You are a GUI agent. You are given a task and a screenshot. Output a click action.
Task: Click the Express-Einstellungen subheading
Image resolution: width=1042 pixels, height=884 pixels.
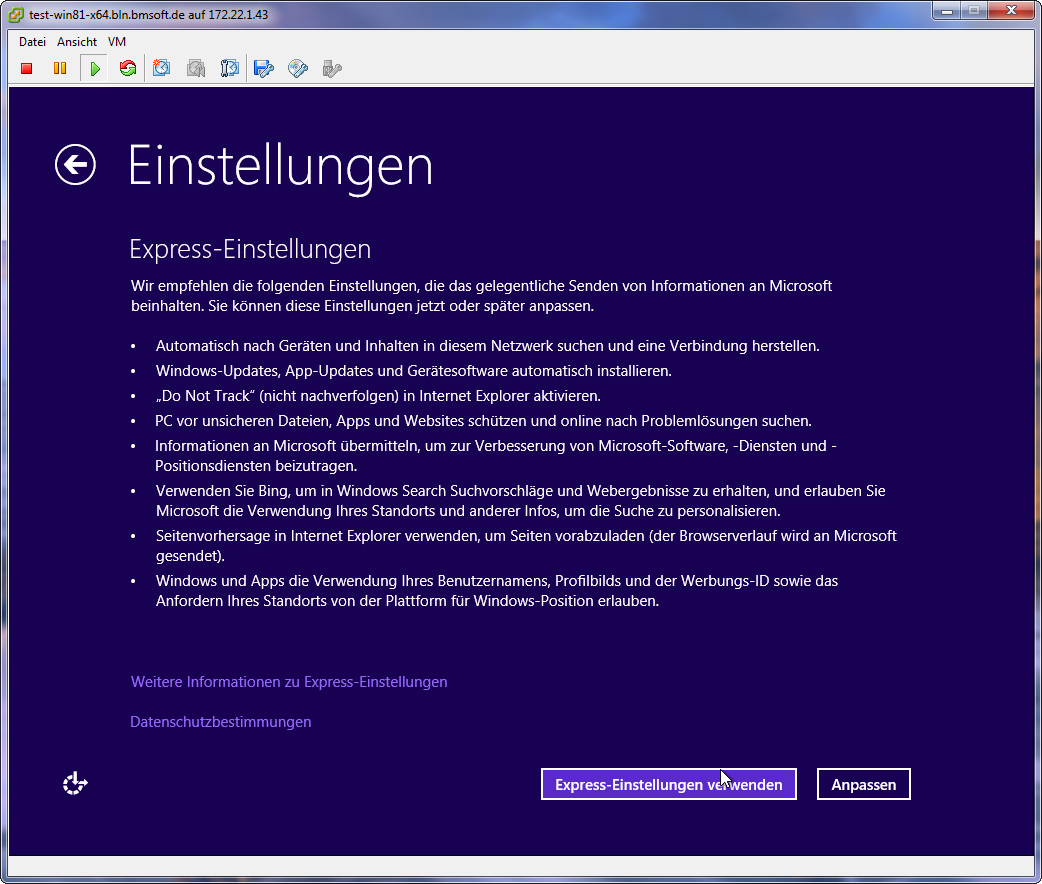[250, 249]
